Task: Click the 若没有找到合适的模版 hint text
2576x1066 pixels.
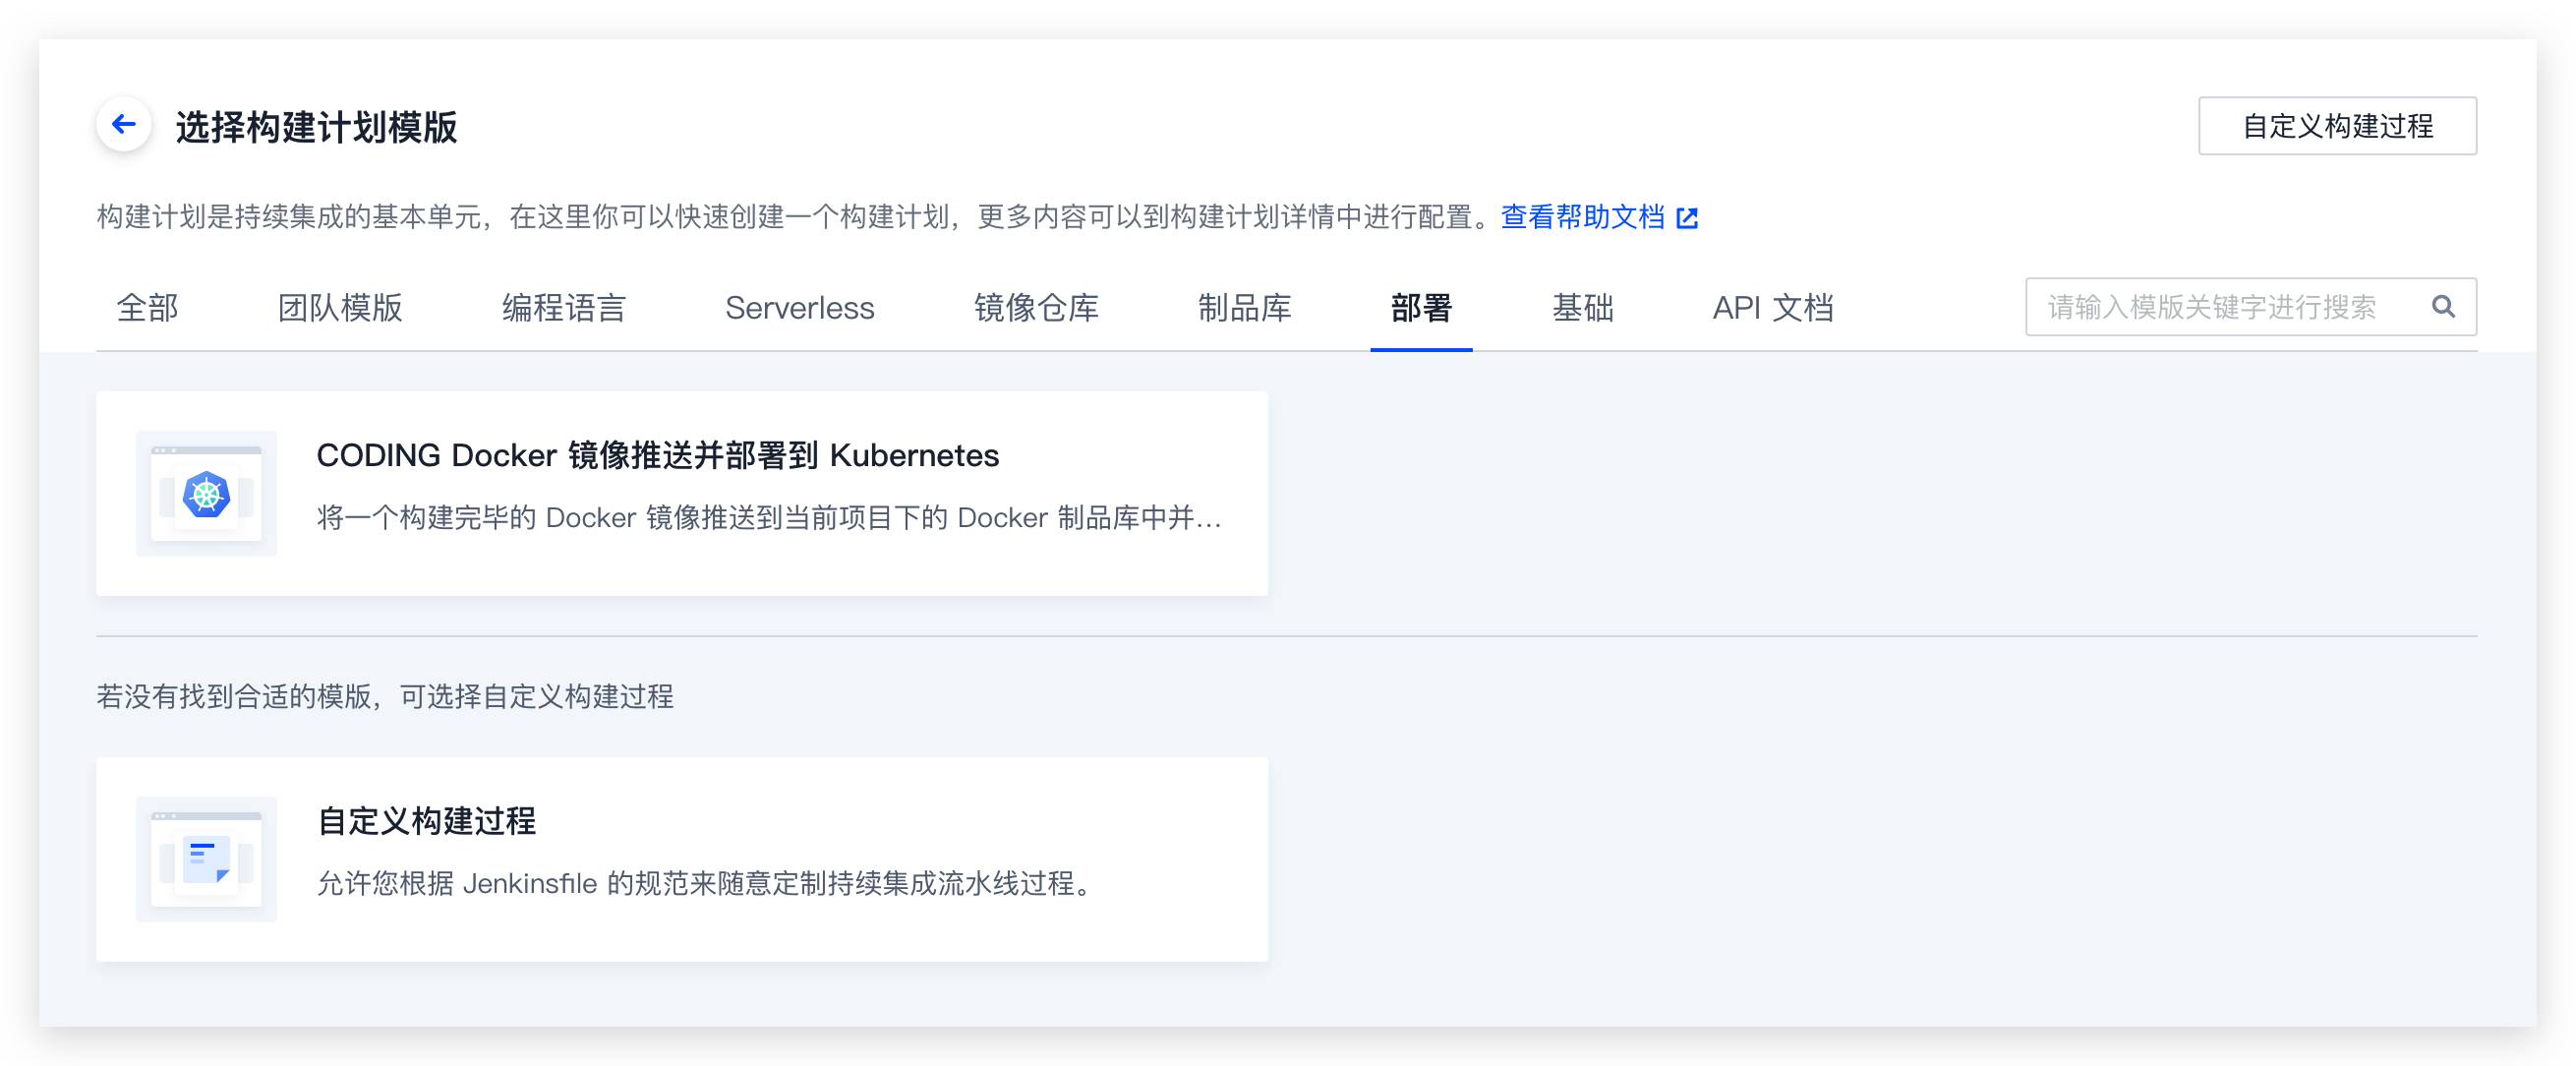Action: [385, 697]
